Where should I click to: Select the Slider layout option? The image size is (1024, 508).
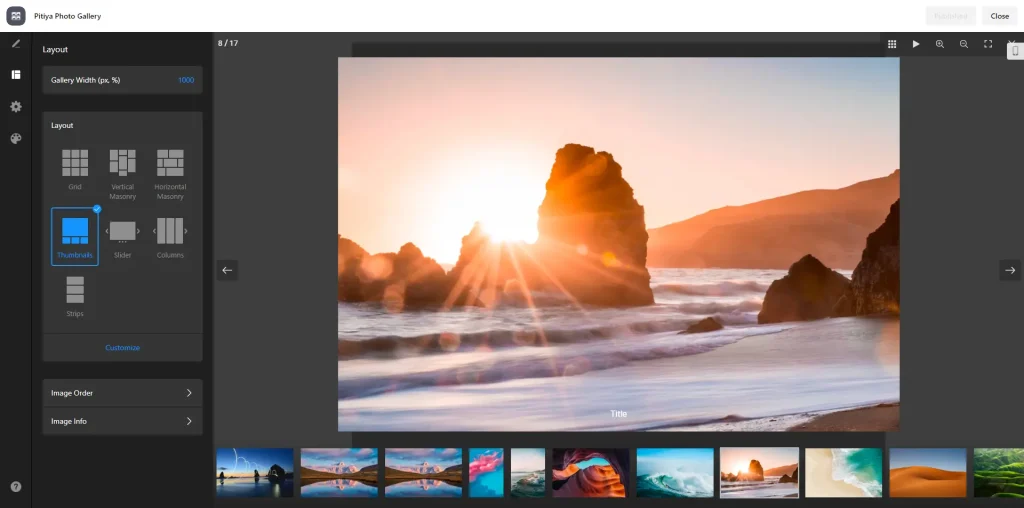(123, 236)
